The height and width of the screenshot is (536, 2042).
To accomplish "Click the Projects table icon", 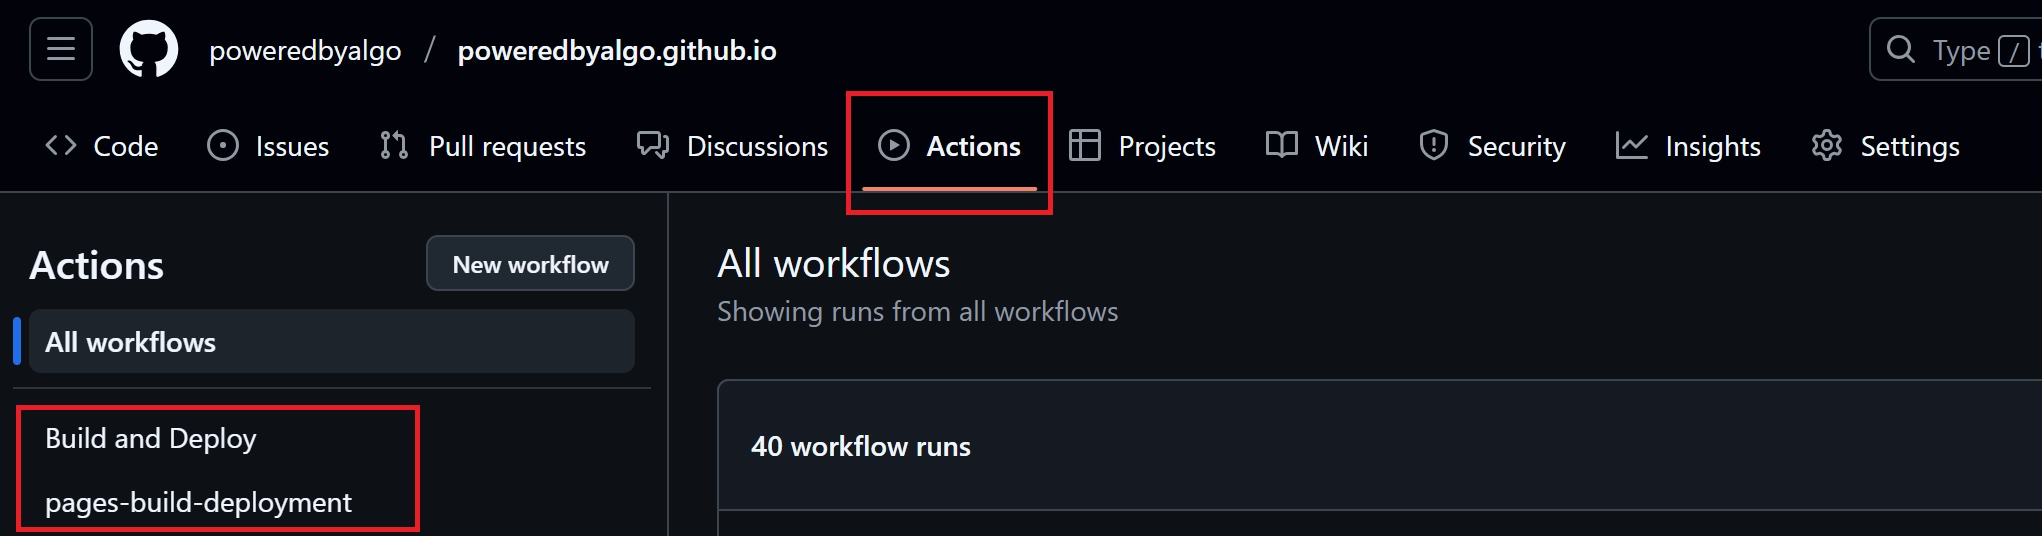I will [1085, 146].
